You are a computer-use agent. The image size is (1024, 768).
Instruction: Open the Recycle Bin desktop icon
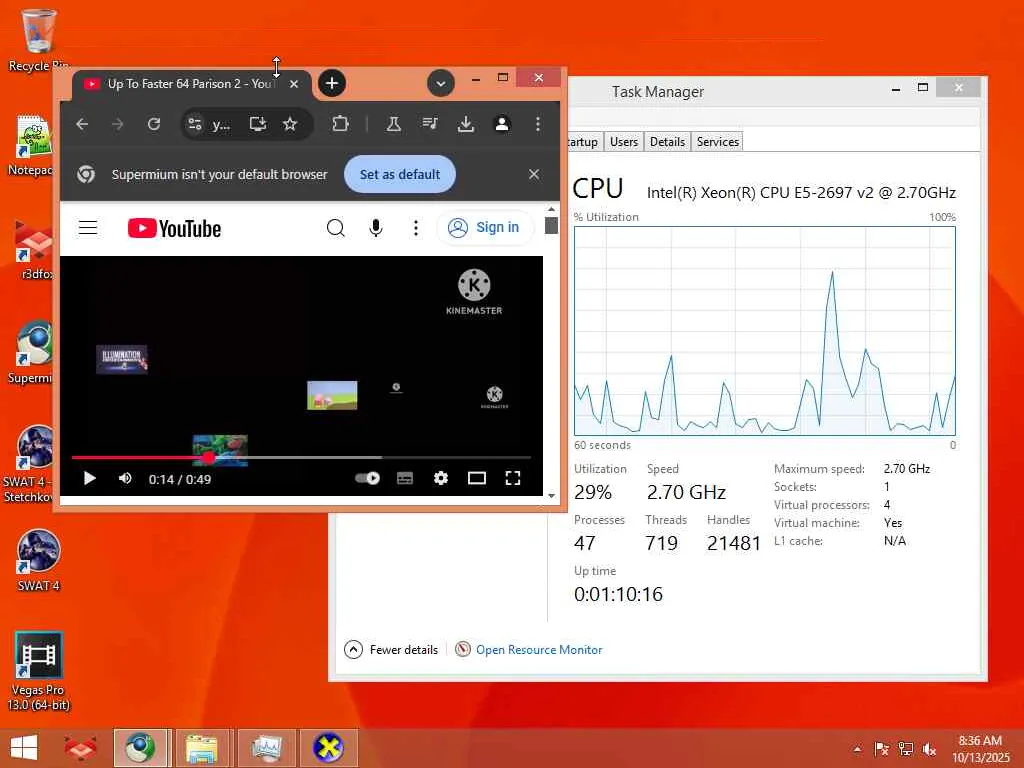(37, 40)
